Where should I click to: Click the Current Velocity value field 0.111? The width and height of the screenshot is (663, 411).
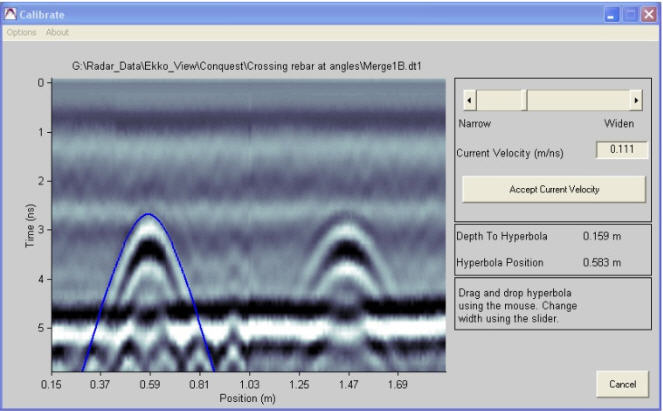[622, 149]
